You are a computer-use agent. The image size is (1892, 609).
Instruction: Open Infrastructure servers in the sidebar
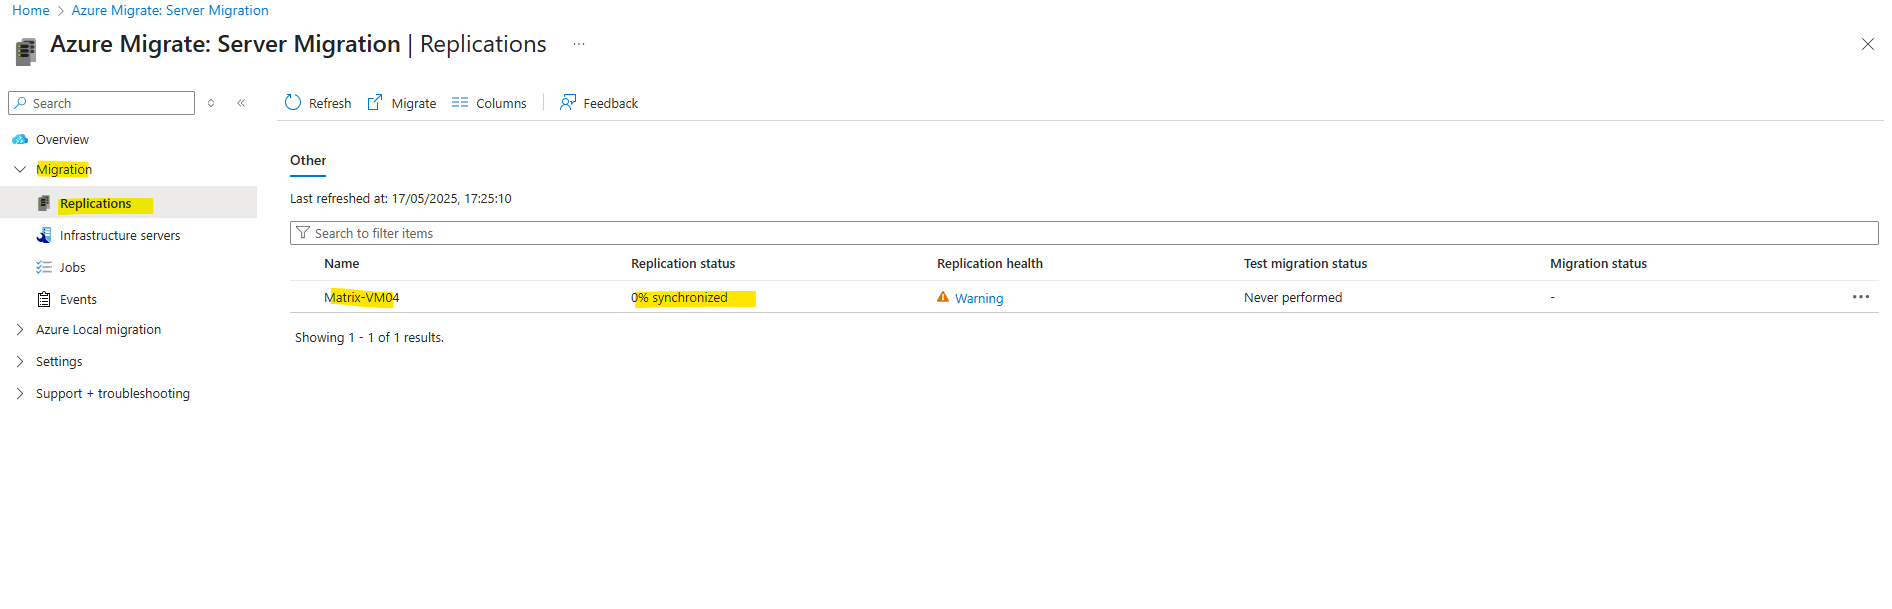(x=120, y=236)
